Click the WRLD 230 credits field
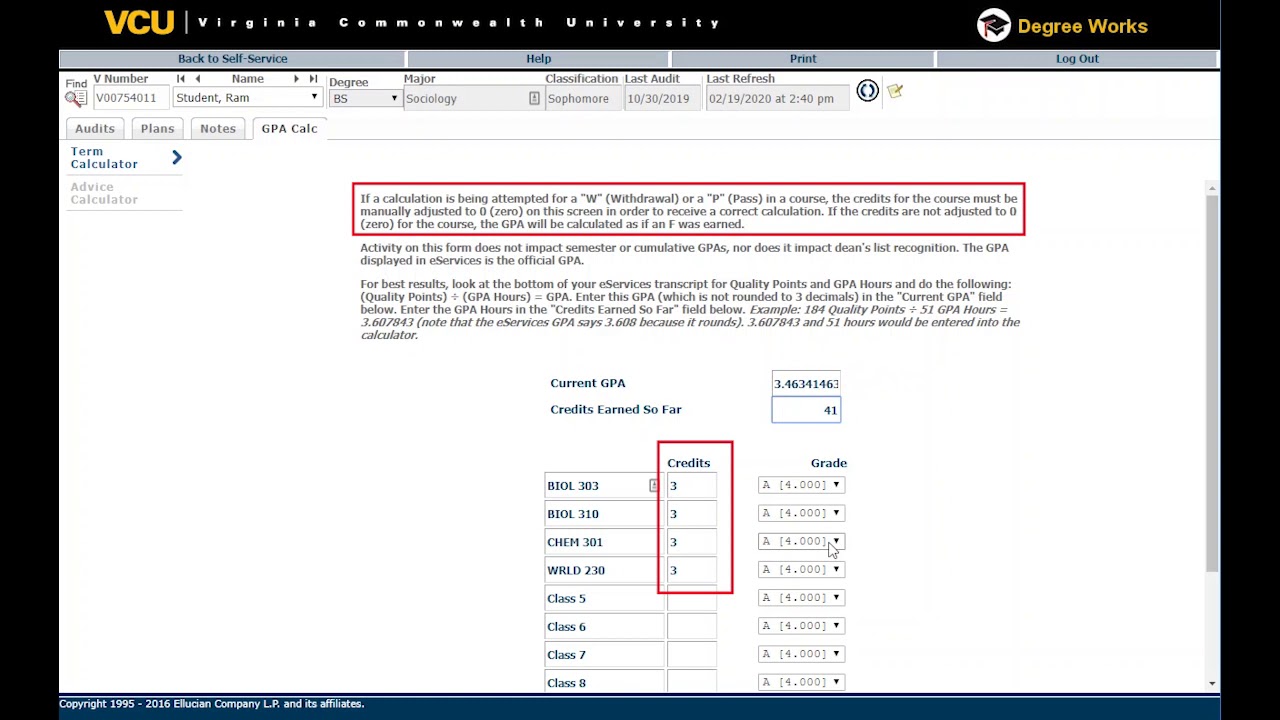This screenshot has height=720, width=1280. [x=692, y=570]
